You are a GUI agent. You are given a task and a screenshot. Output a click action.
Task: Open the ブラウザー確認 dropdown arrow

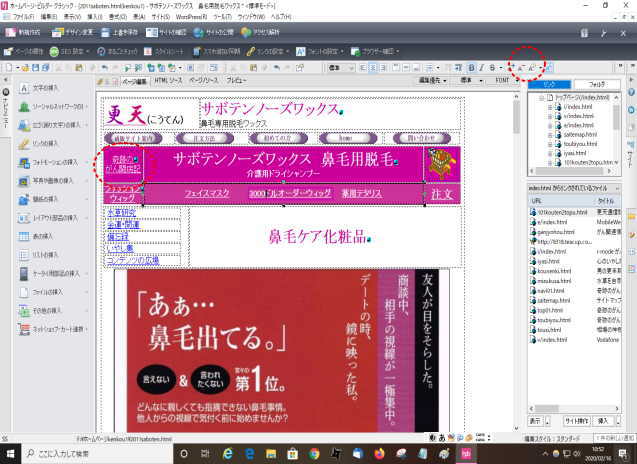click(x=397, y=52)
